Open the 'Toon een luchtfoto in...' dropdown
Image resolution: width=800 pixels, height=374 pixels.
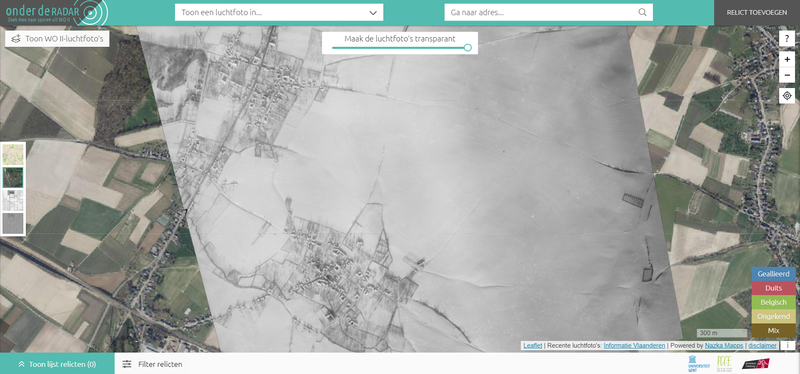[x=279, y=13]
